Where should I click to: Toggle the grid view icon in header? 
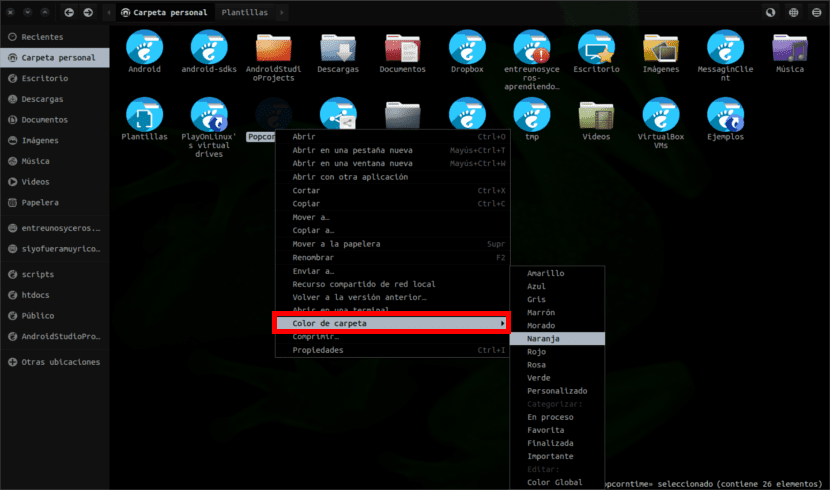793,12
